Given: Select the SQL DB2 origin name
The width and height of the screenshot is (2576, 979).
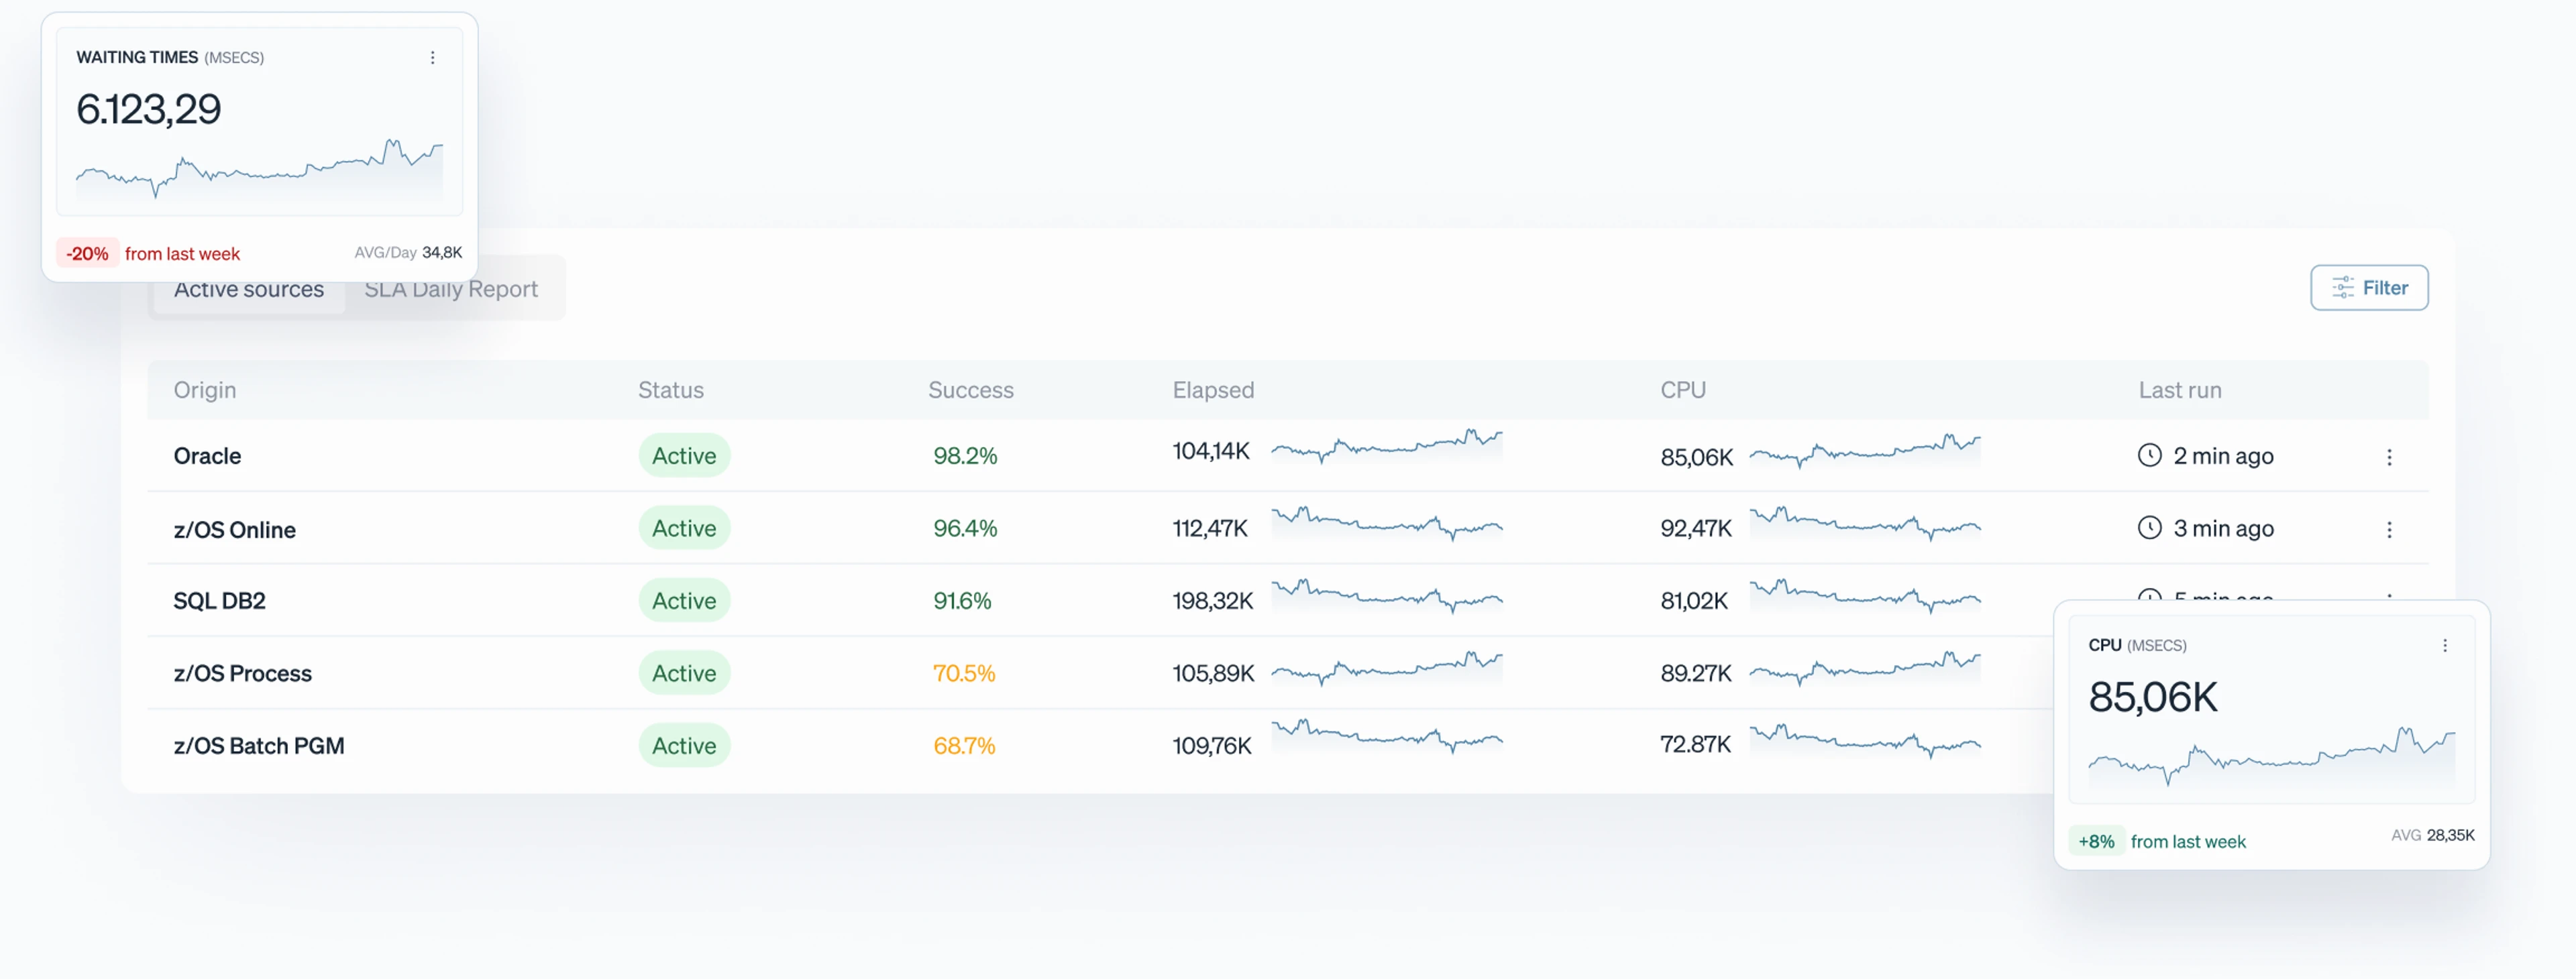Looking at the screenshot, I should [x=219, y=601].
